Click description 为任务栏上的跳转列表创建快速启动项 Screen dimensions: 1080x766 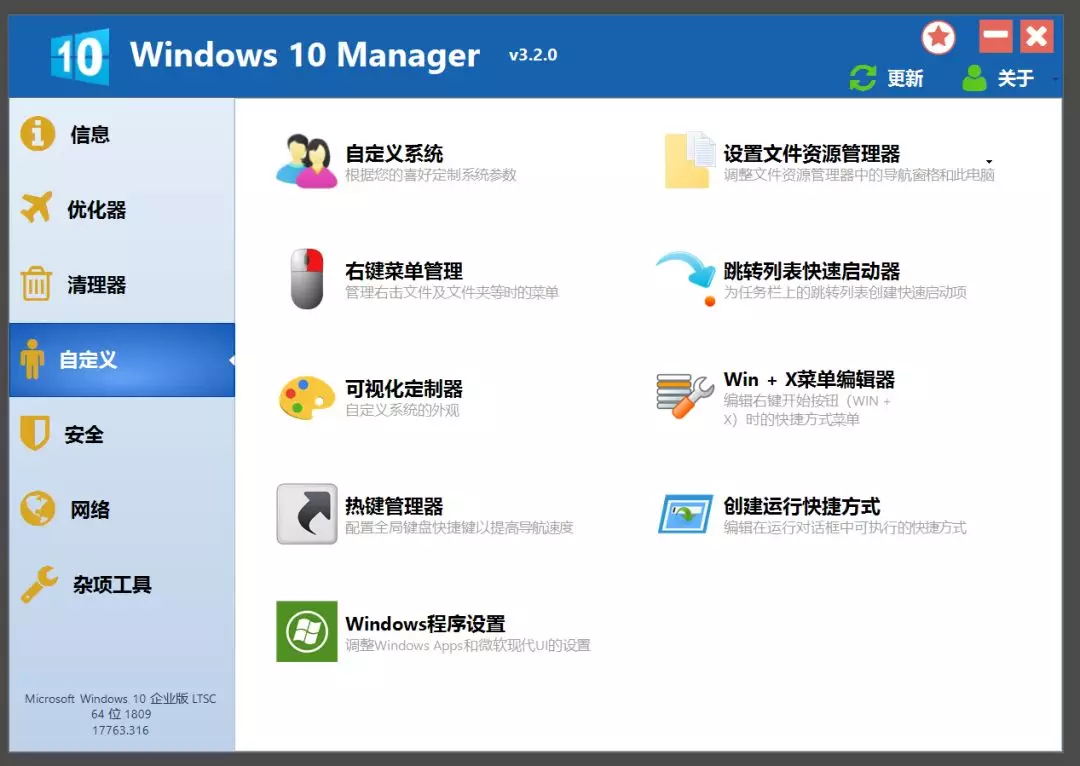point(845,293)
